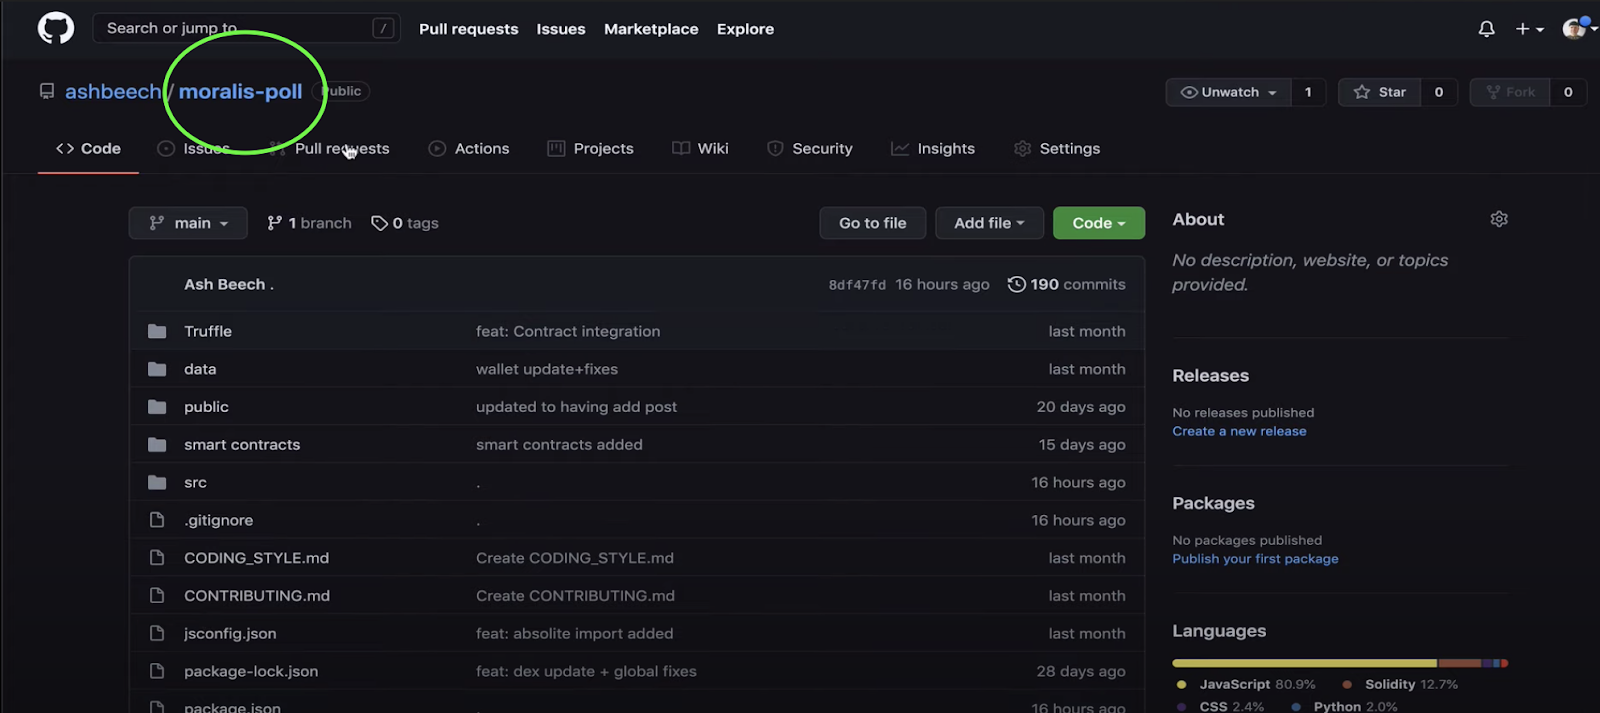Click the JavaScript 80.9% language entry
This screenshot has height=713, width=1600.
click(x=1246, y=684)
